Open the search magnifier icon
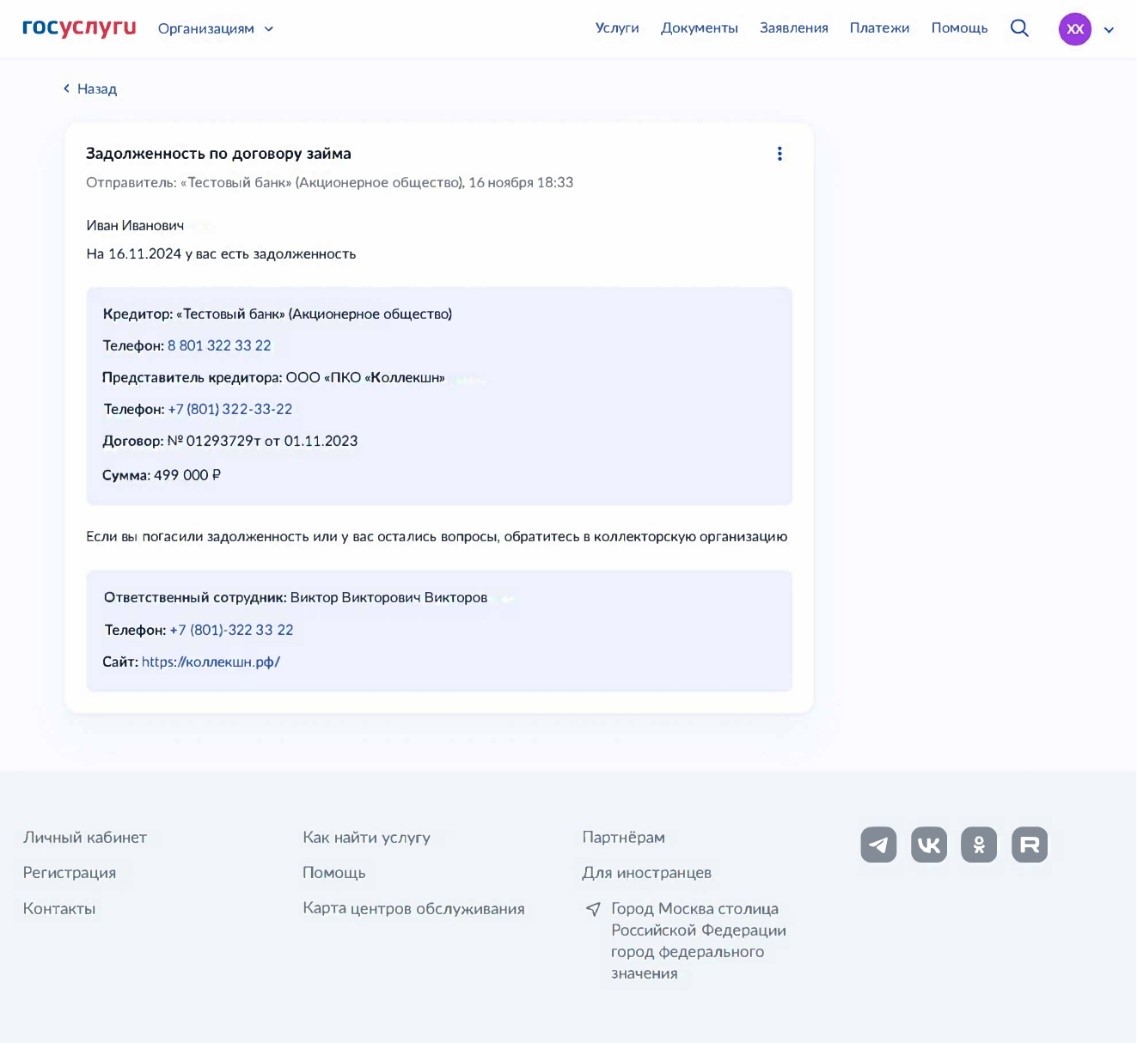Image resolution: width=1137 pixels, height=1043 pixels. click(x=1019, y=28)
